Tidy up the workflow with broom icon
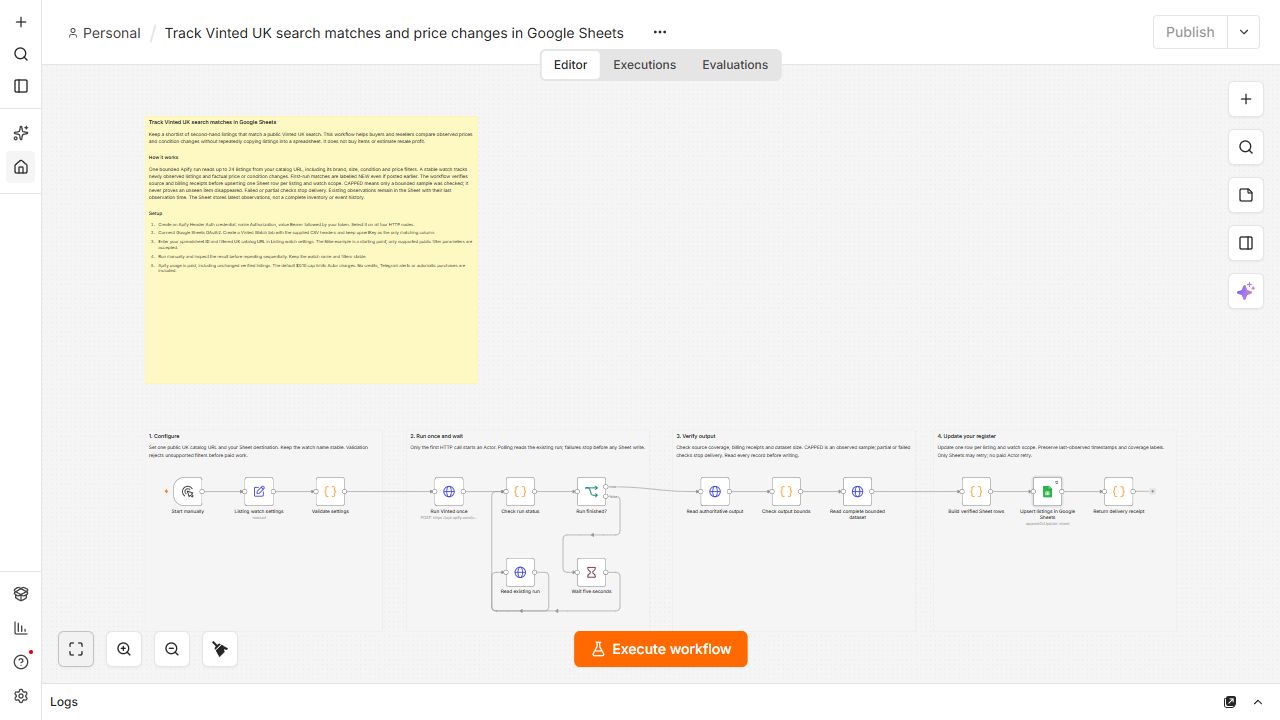Viewport: 1280px width, 720px height. (220, 649)
